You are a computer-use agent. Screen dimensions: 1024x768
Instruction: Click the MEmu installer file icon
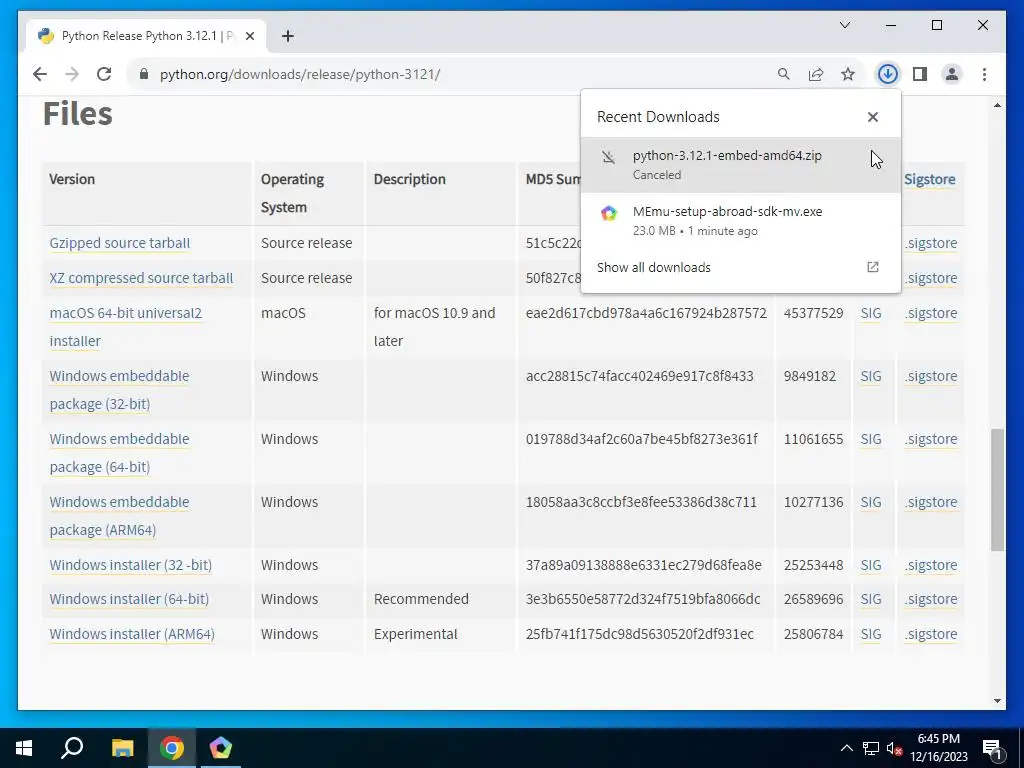[609, 214]
